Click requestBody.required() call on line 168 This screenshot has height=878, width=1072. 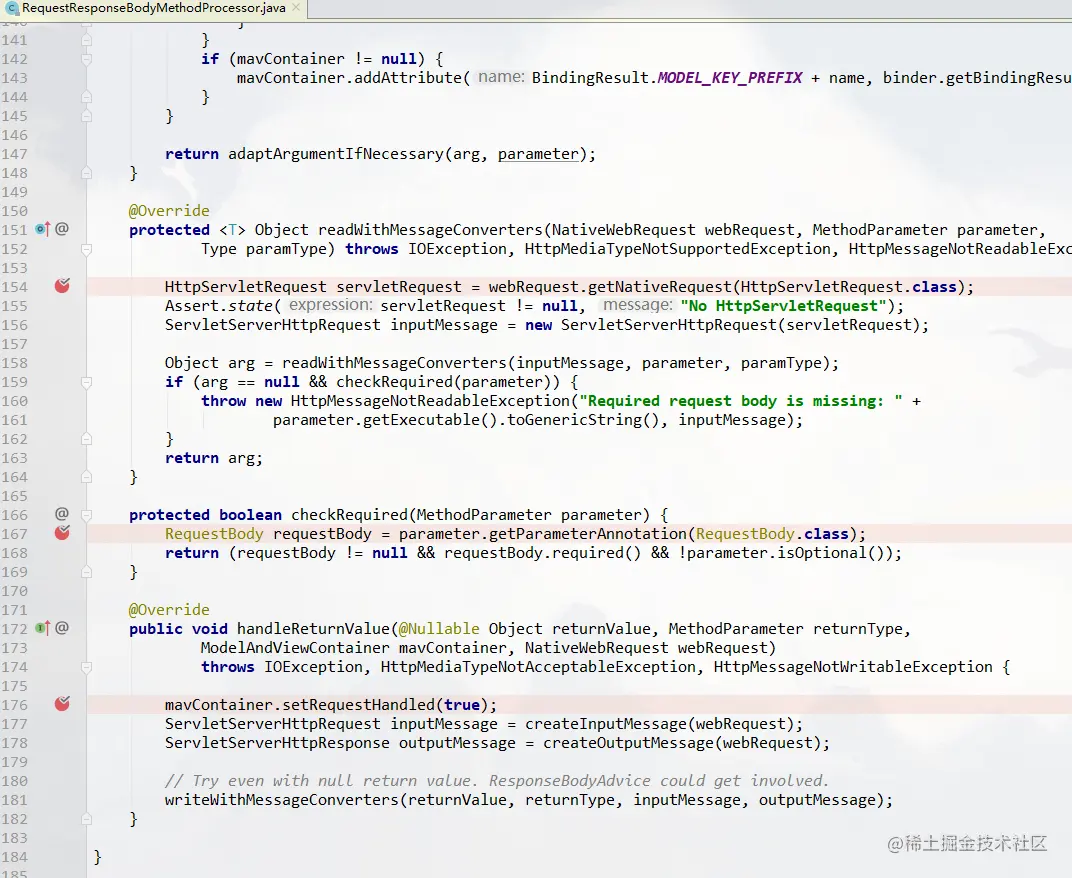[x=543, y=553]
